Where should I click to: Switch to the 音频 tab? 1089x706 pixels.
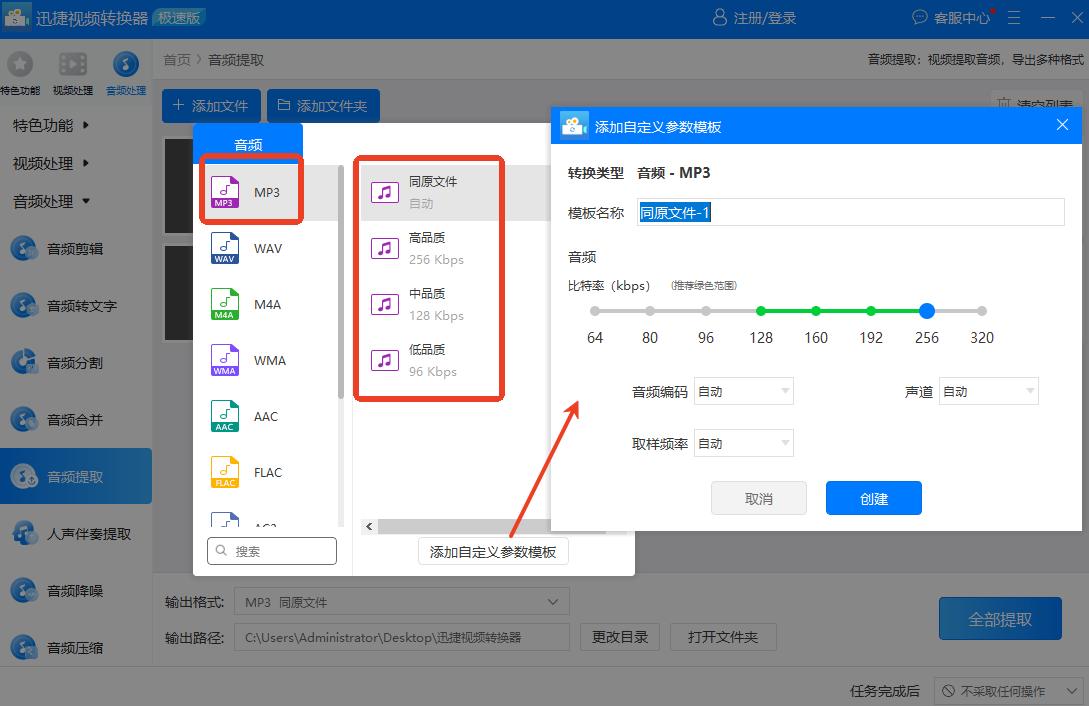(248, 144)
